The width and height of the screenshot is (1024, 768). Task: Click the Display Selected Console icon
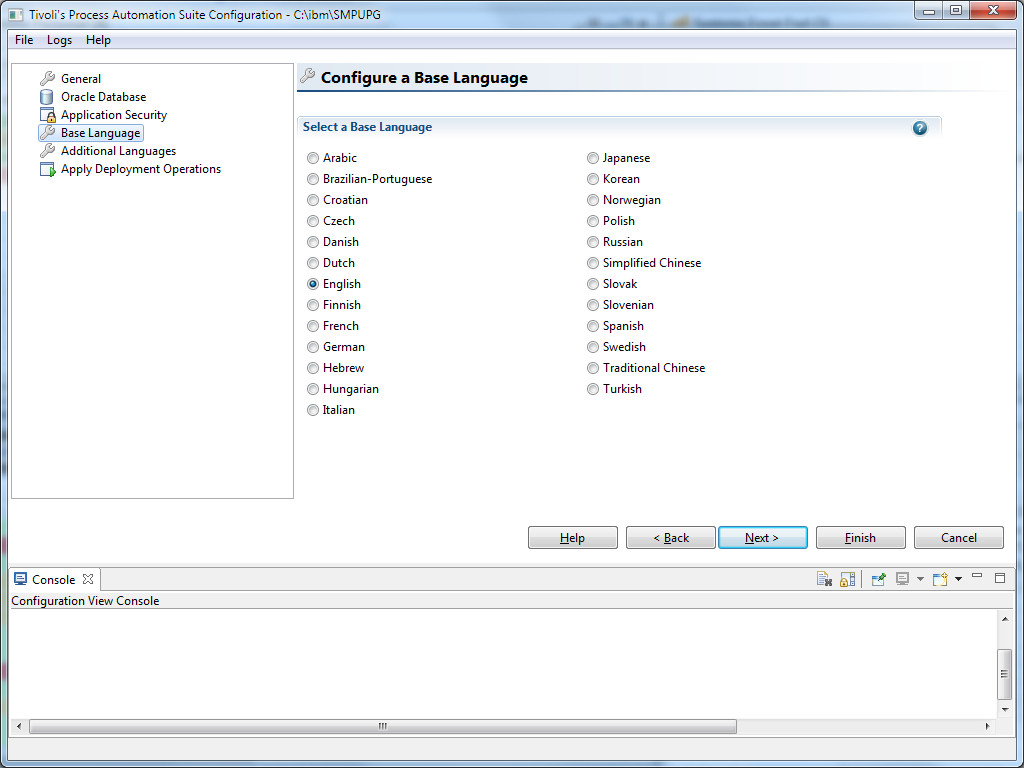[x=903, y=579]
